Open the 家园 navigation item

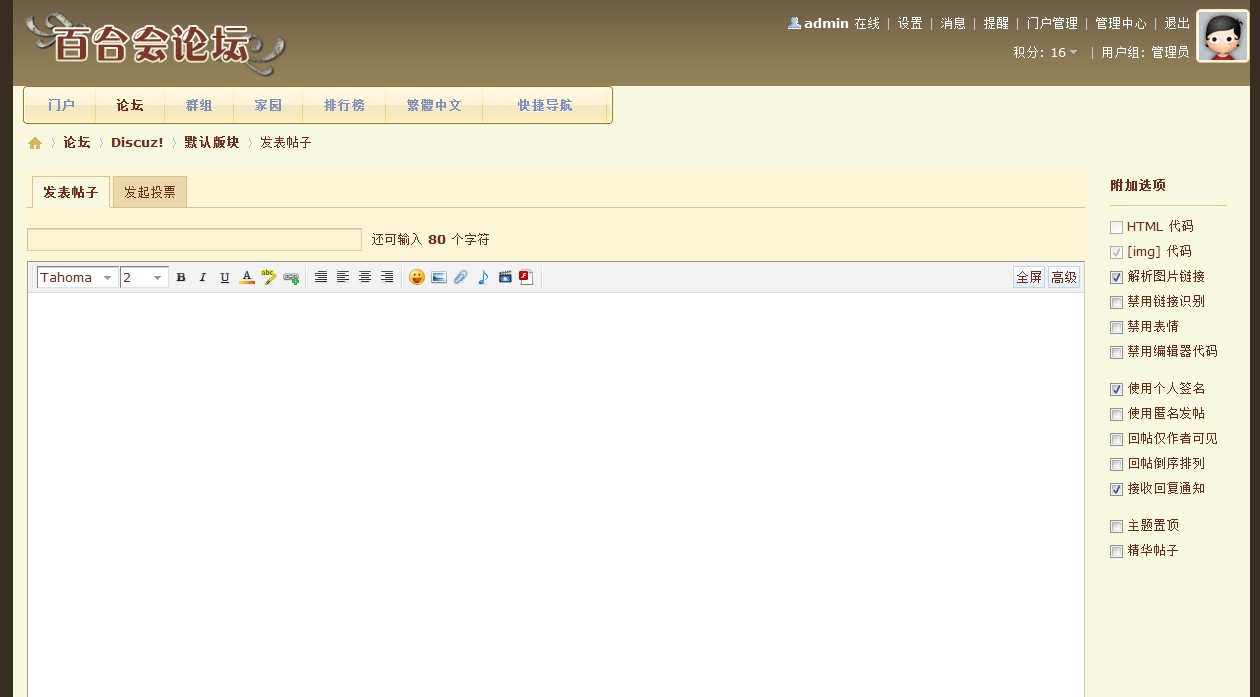tap(268, 105)
